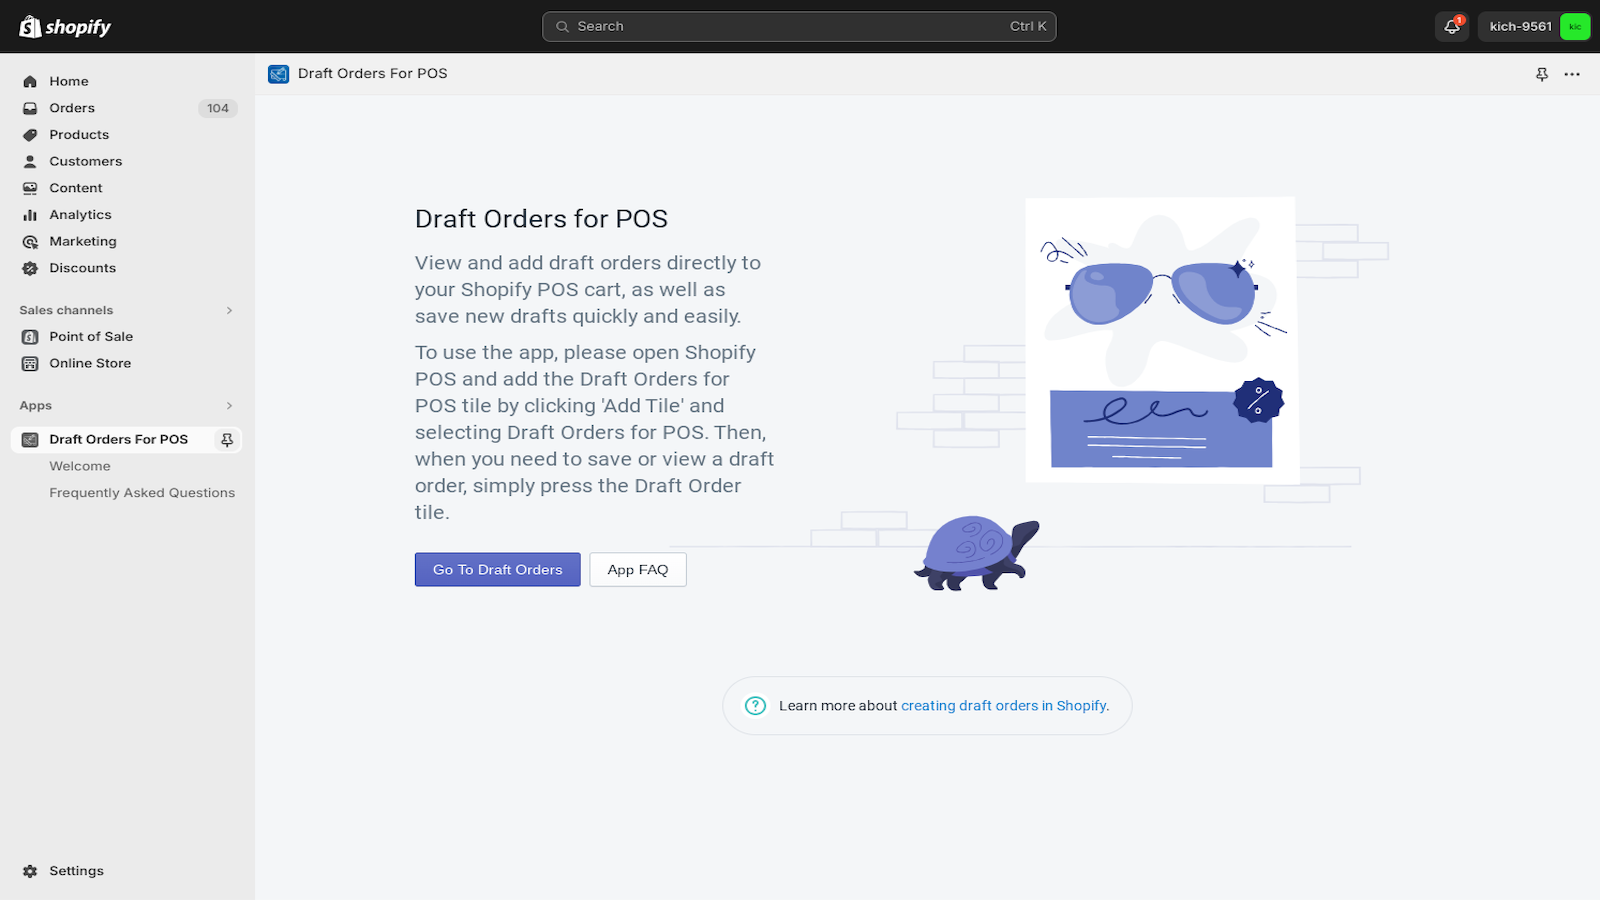Click the Sales channels section label
Viewport: 1600px width, 900px height.
(x=66, y=311)
